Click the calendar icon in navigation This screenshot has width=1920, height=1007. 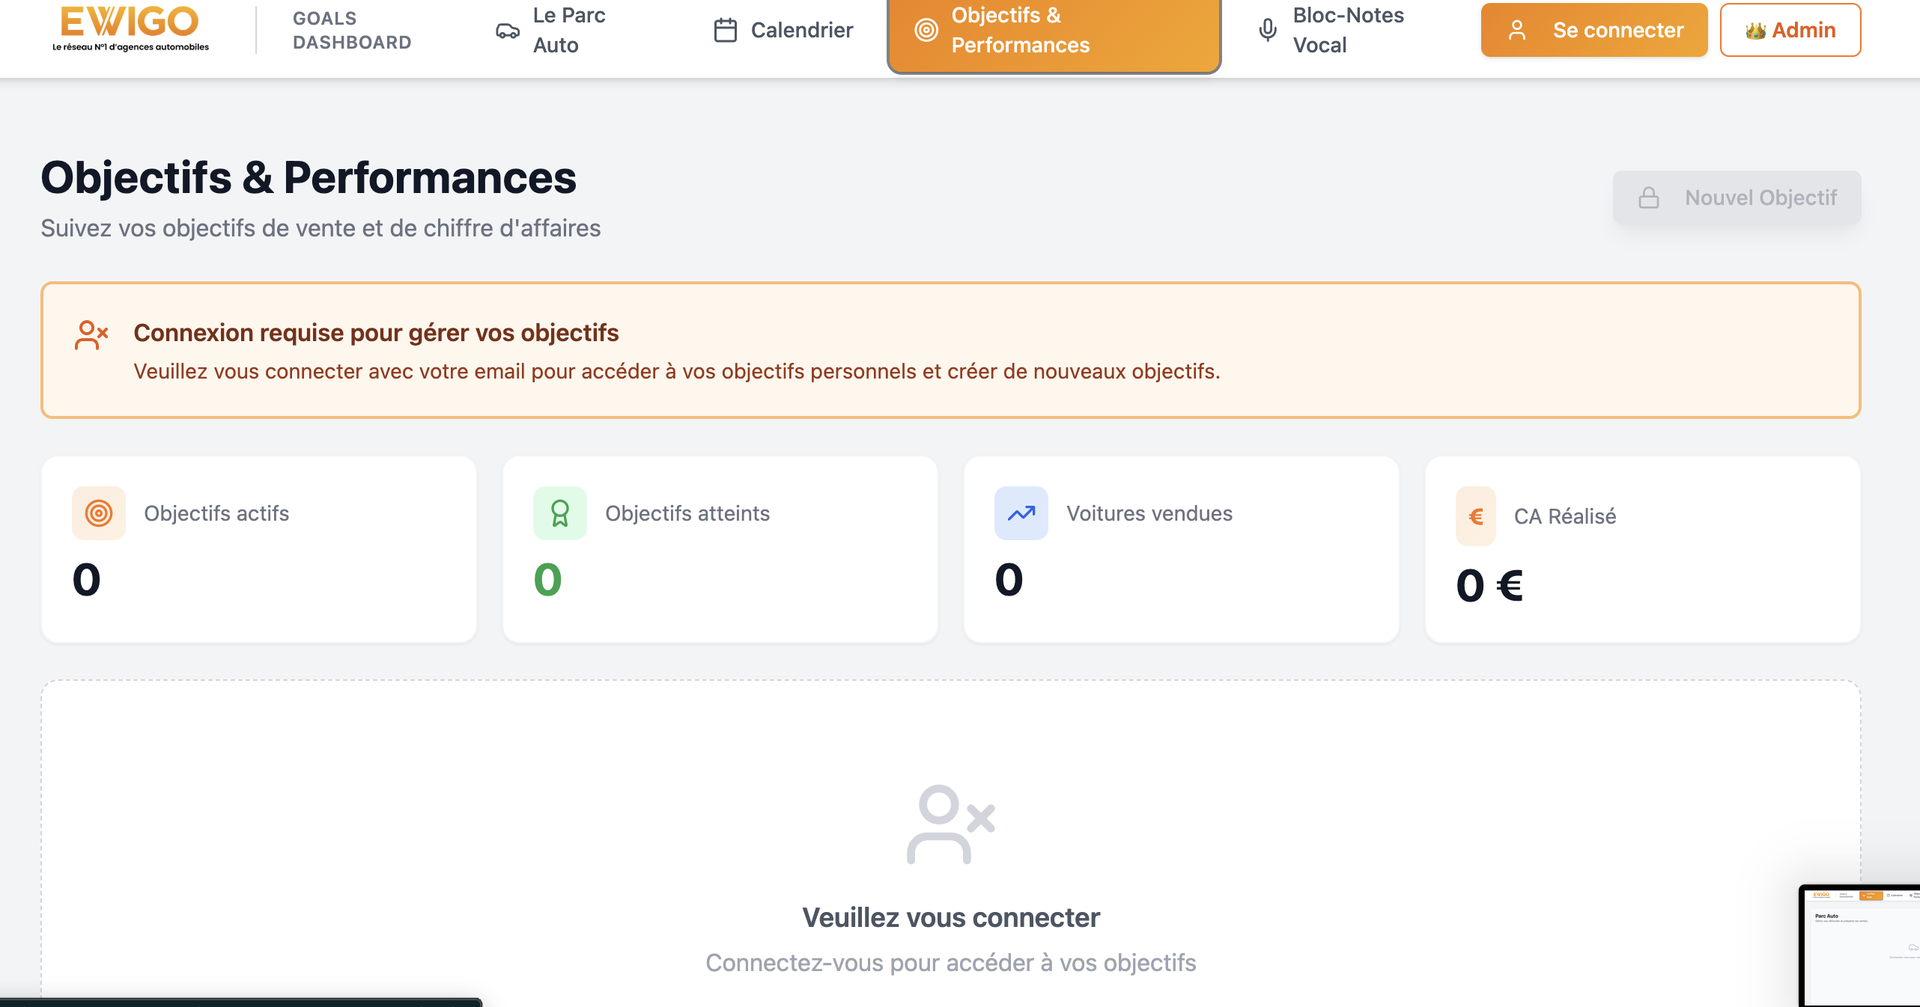[725, 31]
